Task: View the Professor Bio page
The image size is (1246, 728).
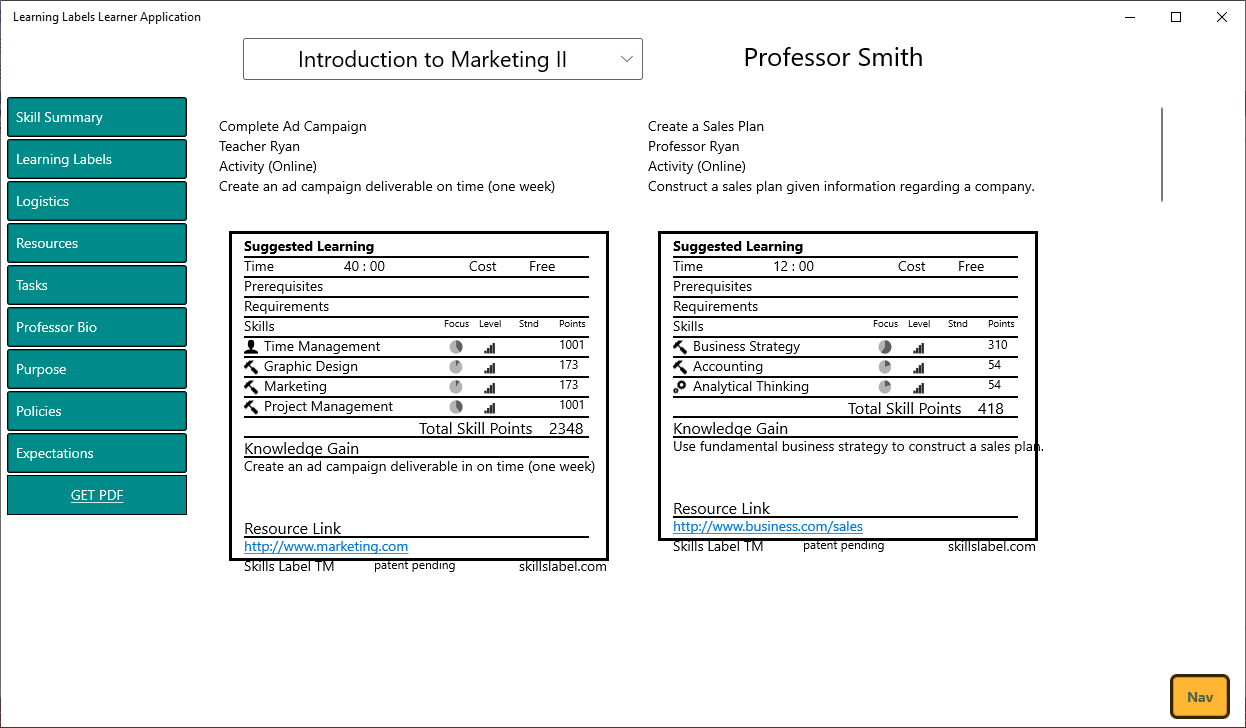Action: point(97,327)
